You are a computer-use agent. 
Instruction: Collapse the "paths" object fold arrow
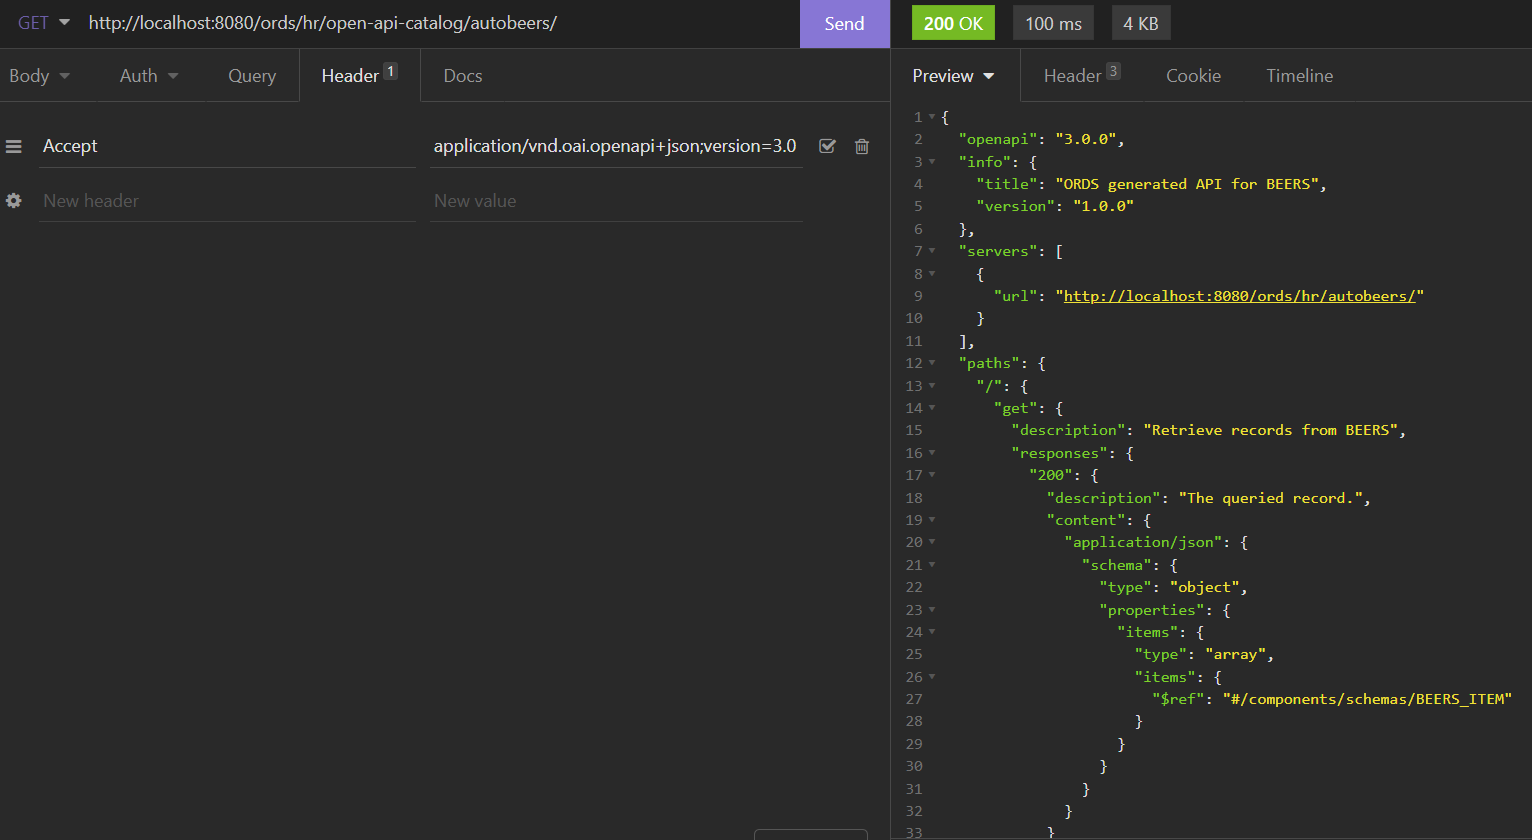point(932,363)
